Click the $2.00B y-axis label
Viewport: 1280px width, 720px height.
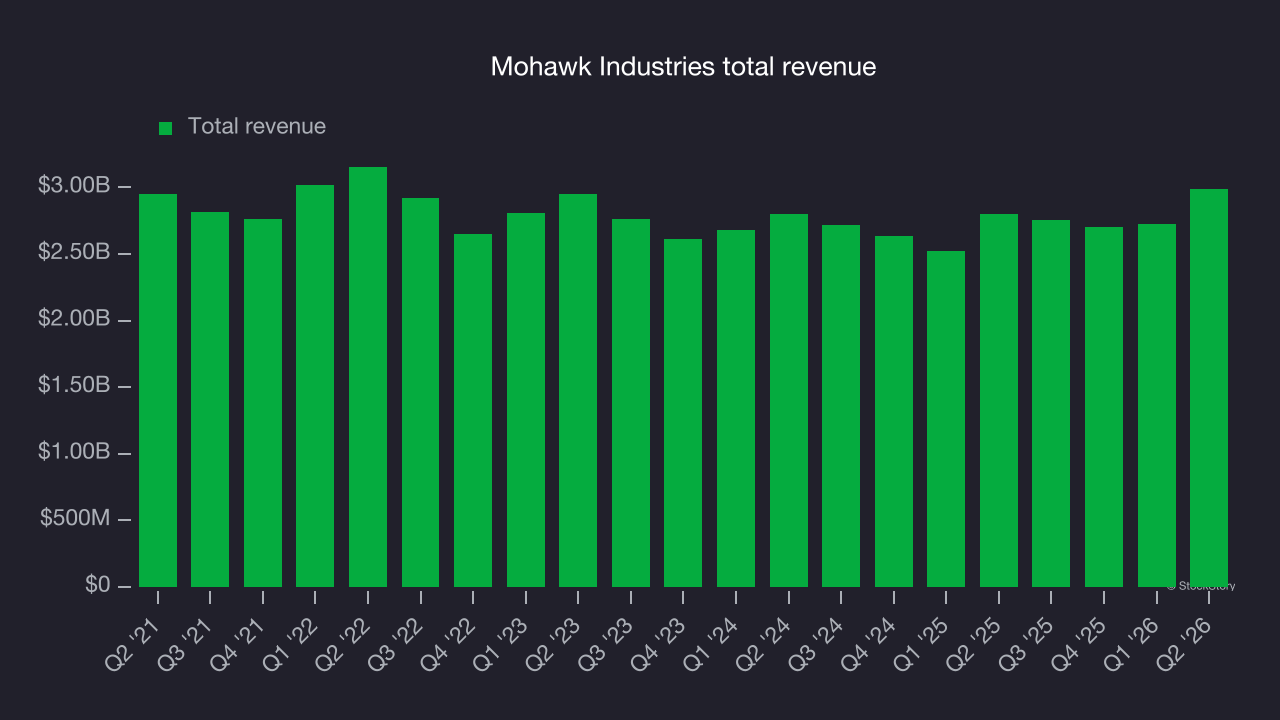(74, 319)
